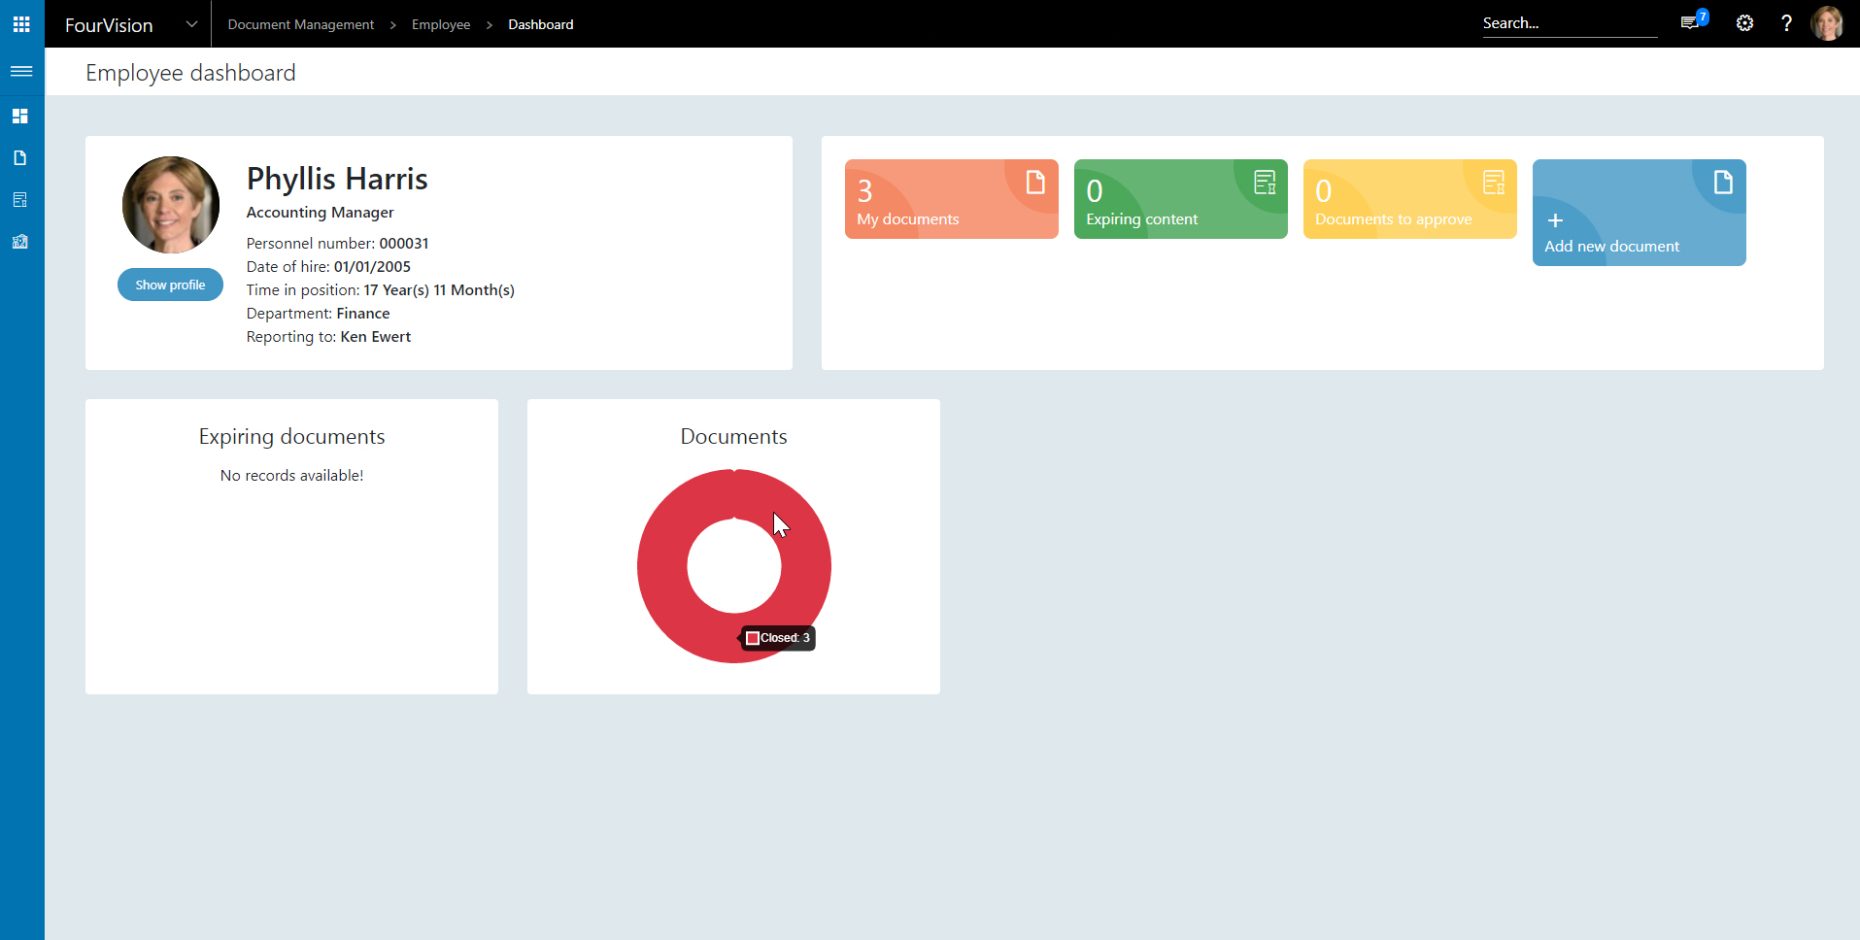Image resolution: width=1860 pixels, height=940 pixels.
Task: Open the app launcher grid icon
Action: tap(21, 23)
